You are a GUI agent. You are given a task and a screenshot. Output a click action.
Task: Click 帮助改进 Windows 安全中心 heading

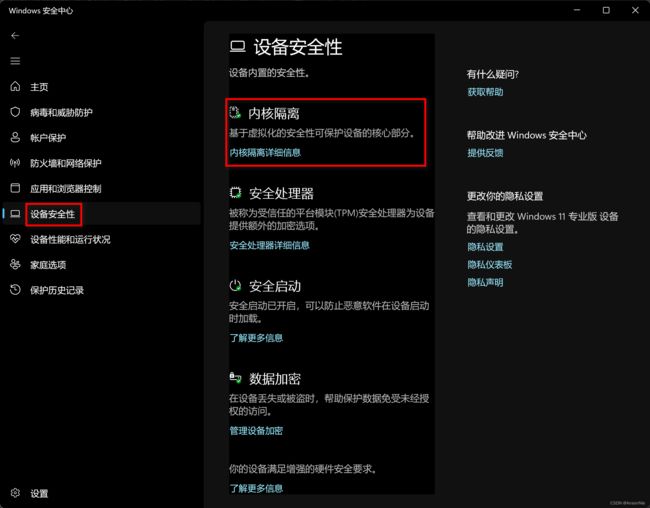pyautogui.click(x=527, y=135)
